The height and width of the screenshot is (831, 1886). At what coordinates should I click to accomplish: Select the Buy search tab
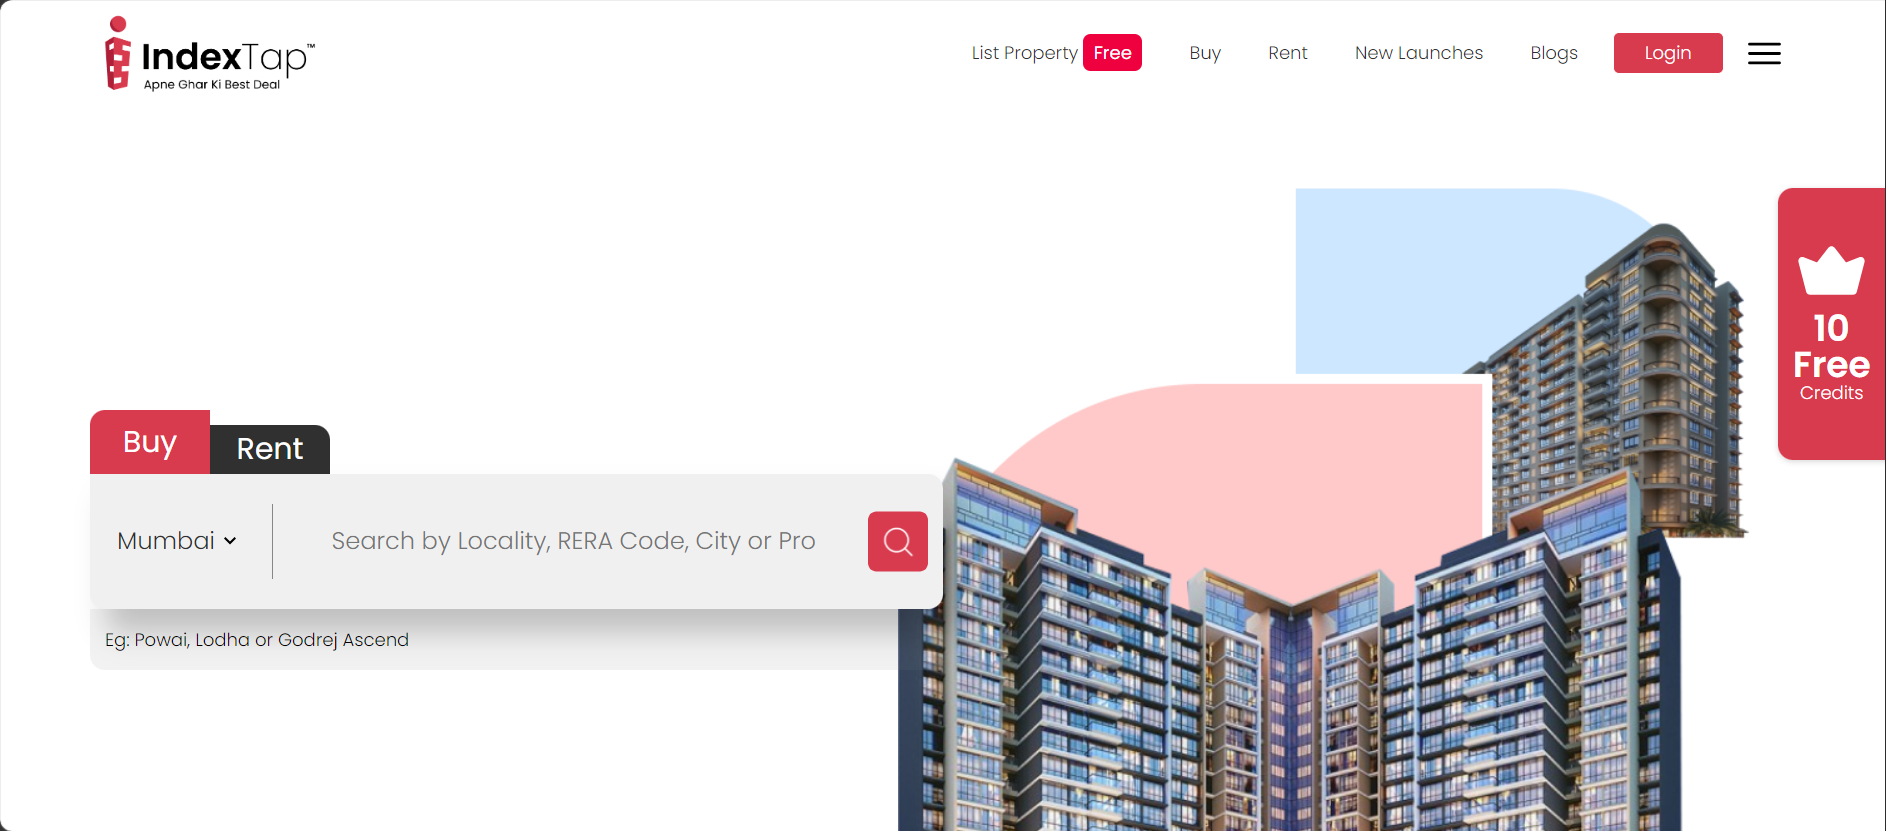tap(150, 442)
